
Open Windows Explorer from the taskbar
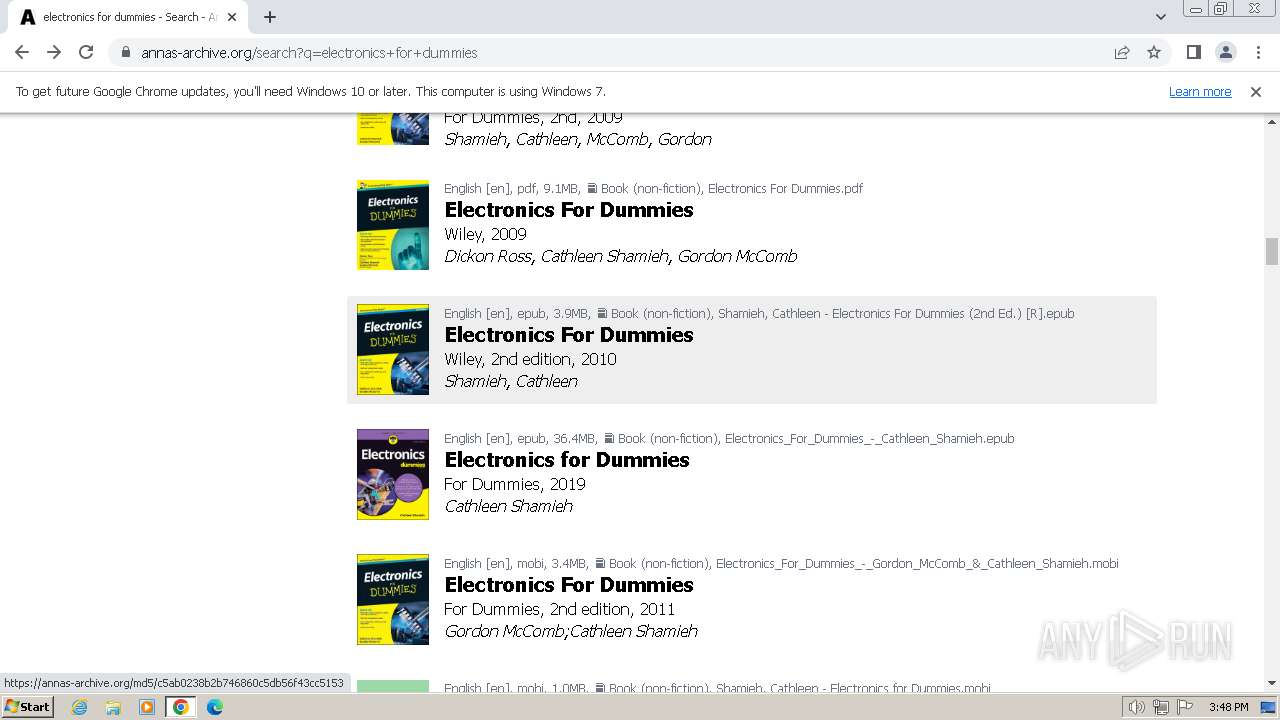tap(113, 707)
